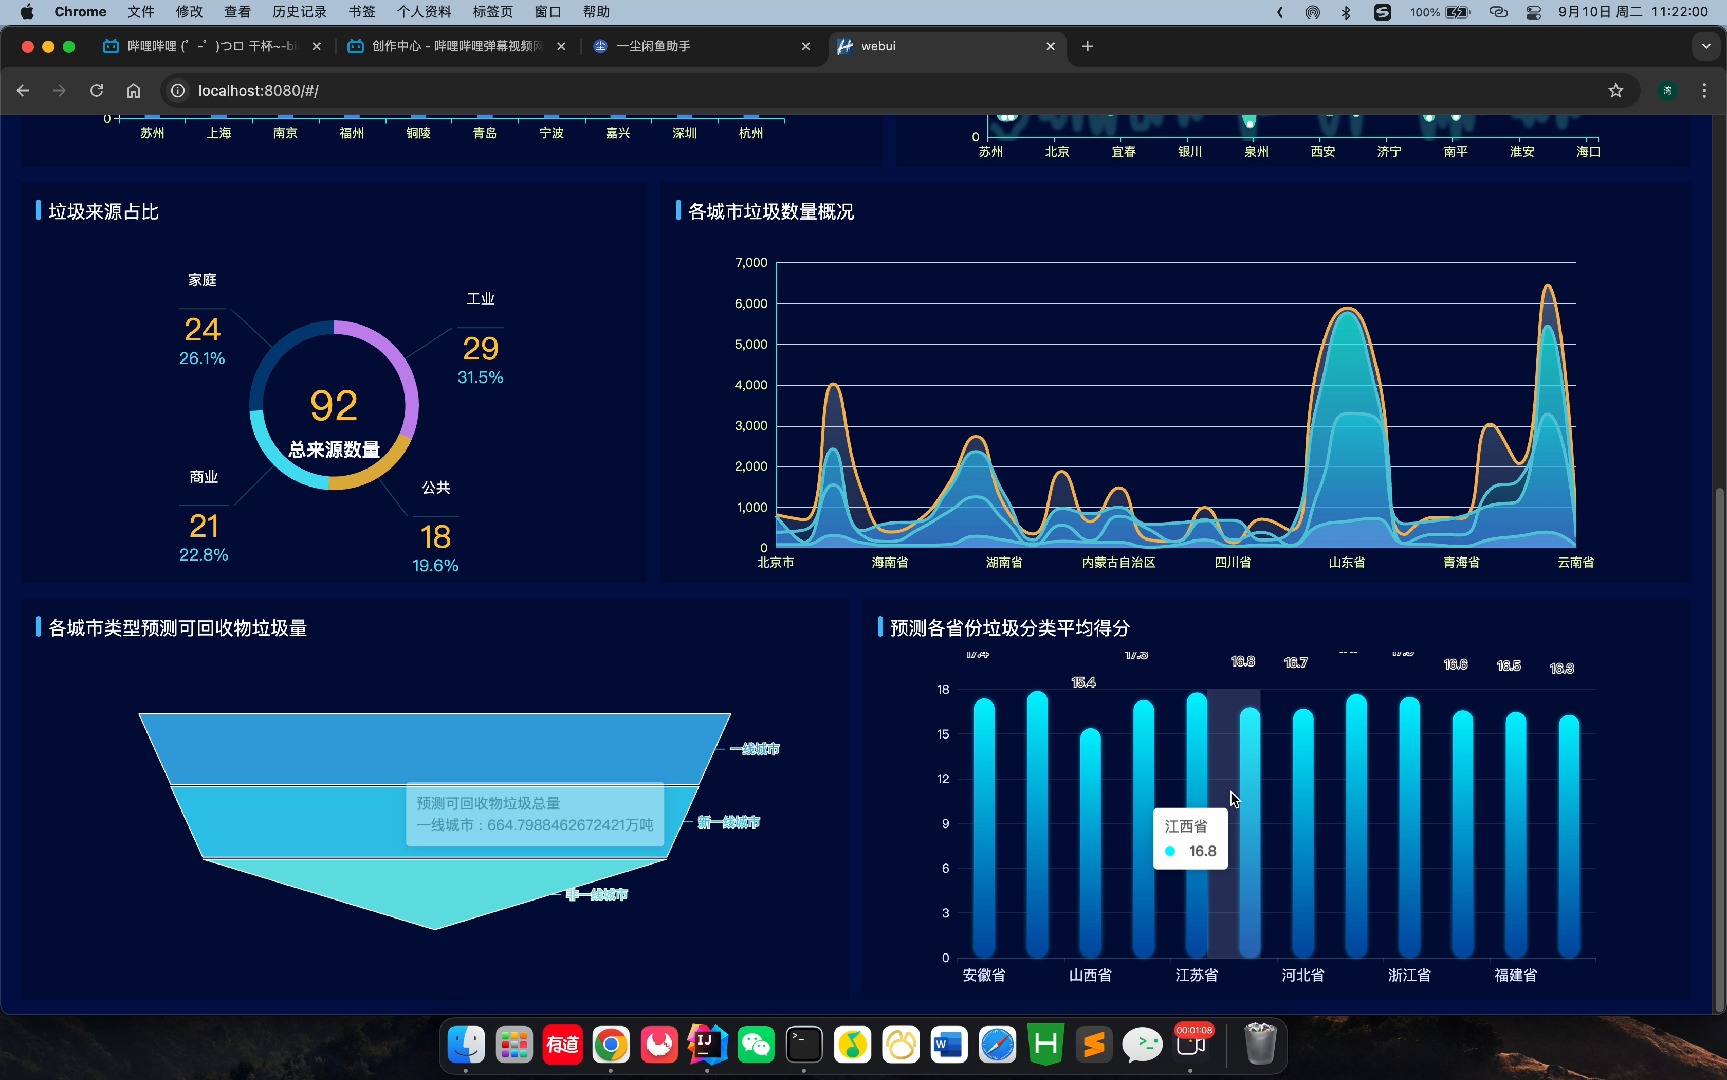Click the 家庭 value 24
This screenshot has height=1080, width=1727.
[x=202, y=329]
